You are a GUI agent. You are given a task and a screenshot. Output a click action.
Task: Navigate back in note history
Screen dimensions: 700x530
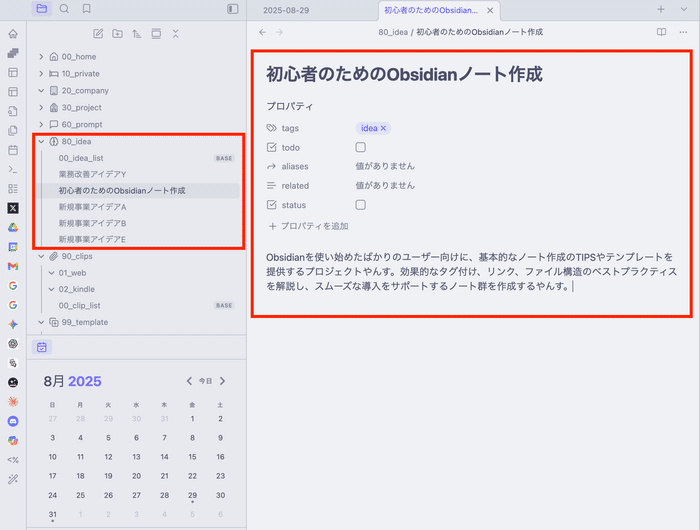pos(262,32)
